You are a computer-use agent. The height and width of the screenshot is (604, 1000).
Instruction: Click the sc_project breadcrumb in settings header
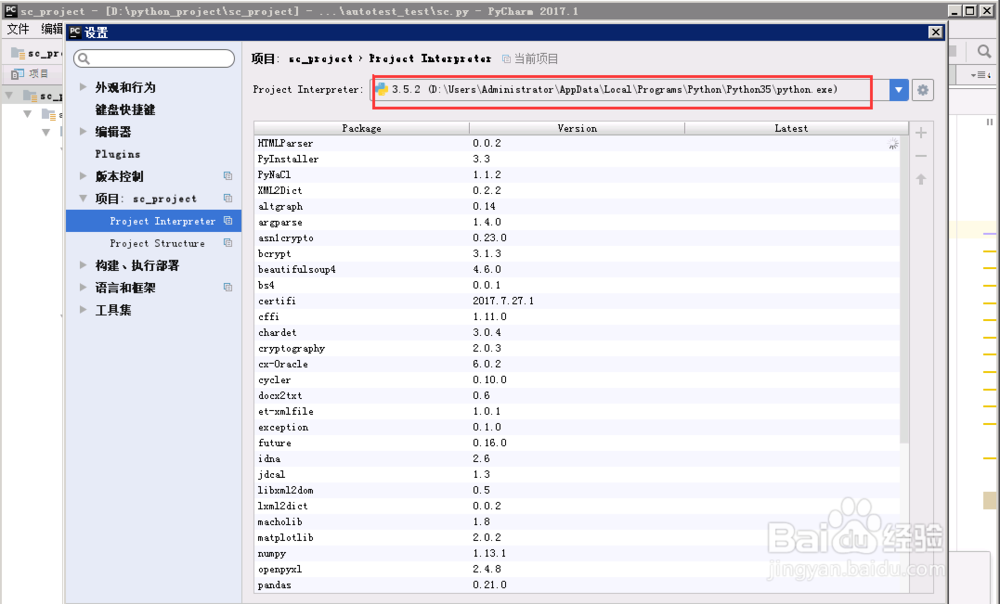tap(320, 59)
